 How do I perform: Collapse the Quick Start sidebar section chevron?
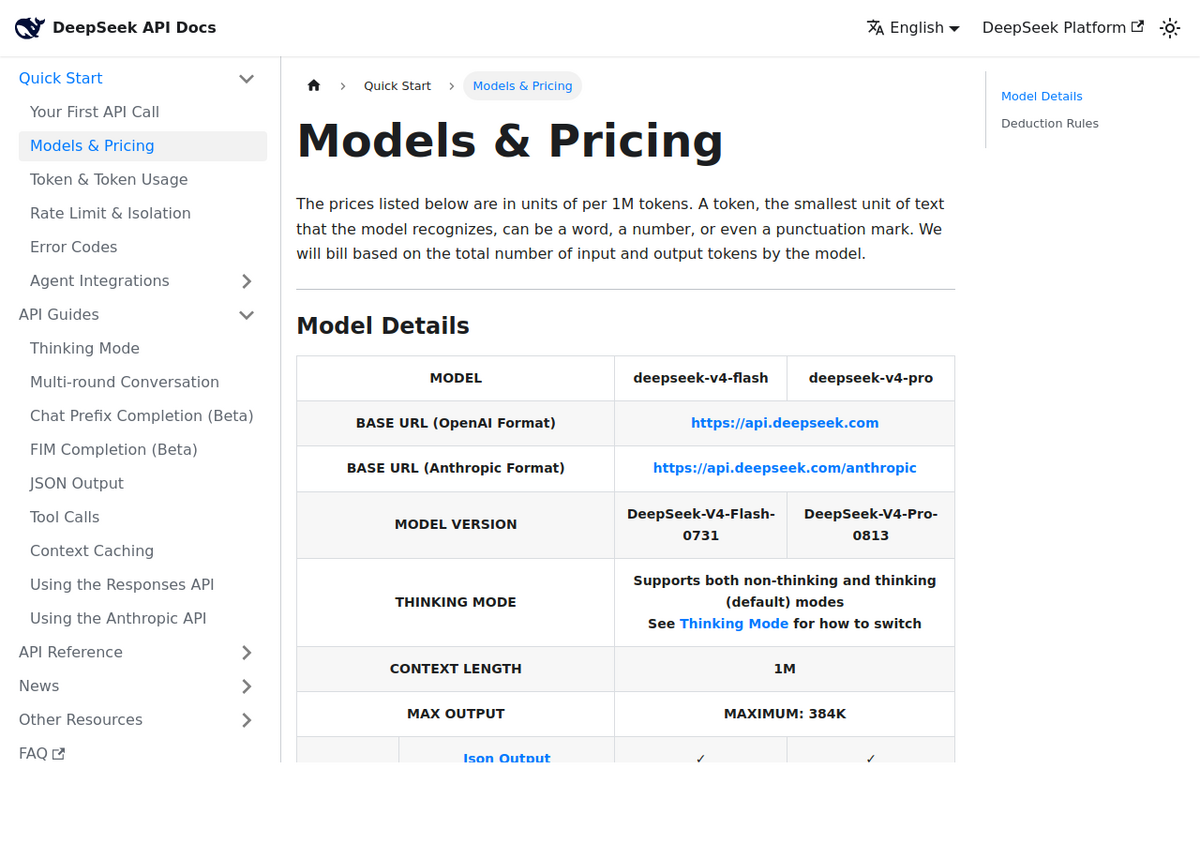point(246,79)
